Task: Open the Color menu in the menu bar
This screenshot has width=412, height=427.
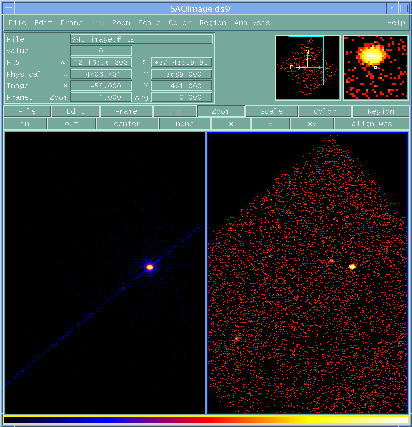Action: pyautogui.click(x=180, y=23)
